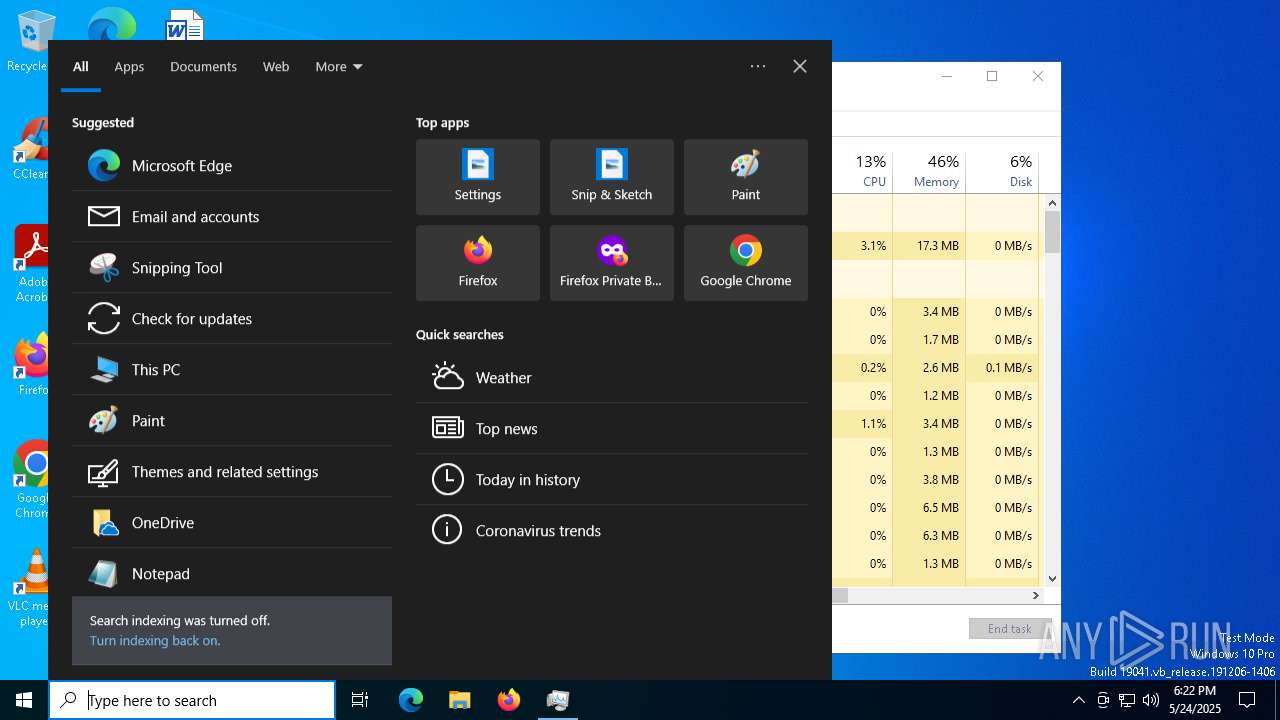Open Firefox Private Browsing tile
This screenshot has height=720, width=1280.
(612, 263)
